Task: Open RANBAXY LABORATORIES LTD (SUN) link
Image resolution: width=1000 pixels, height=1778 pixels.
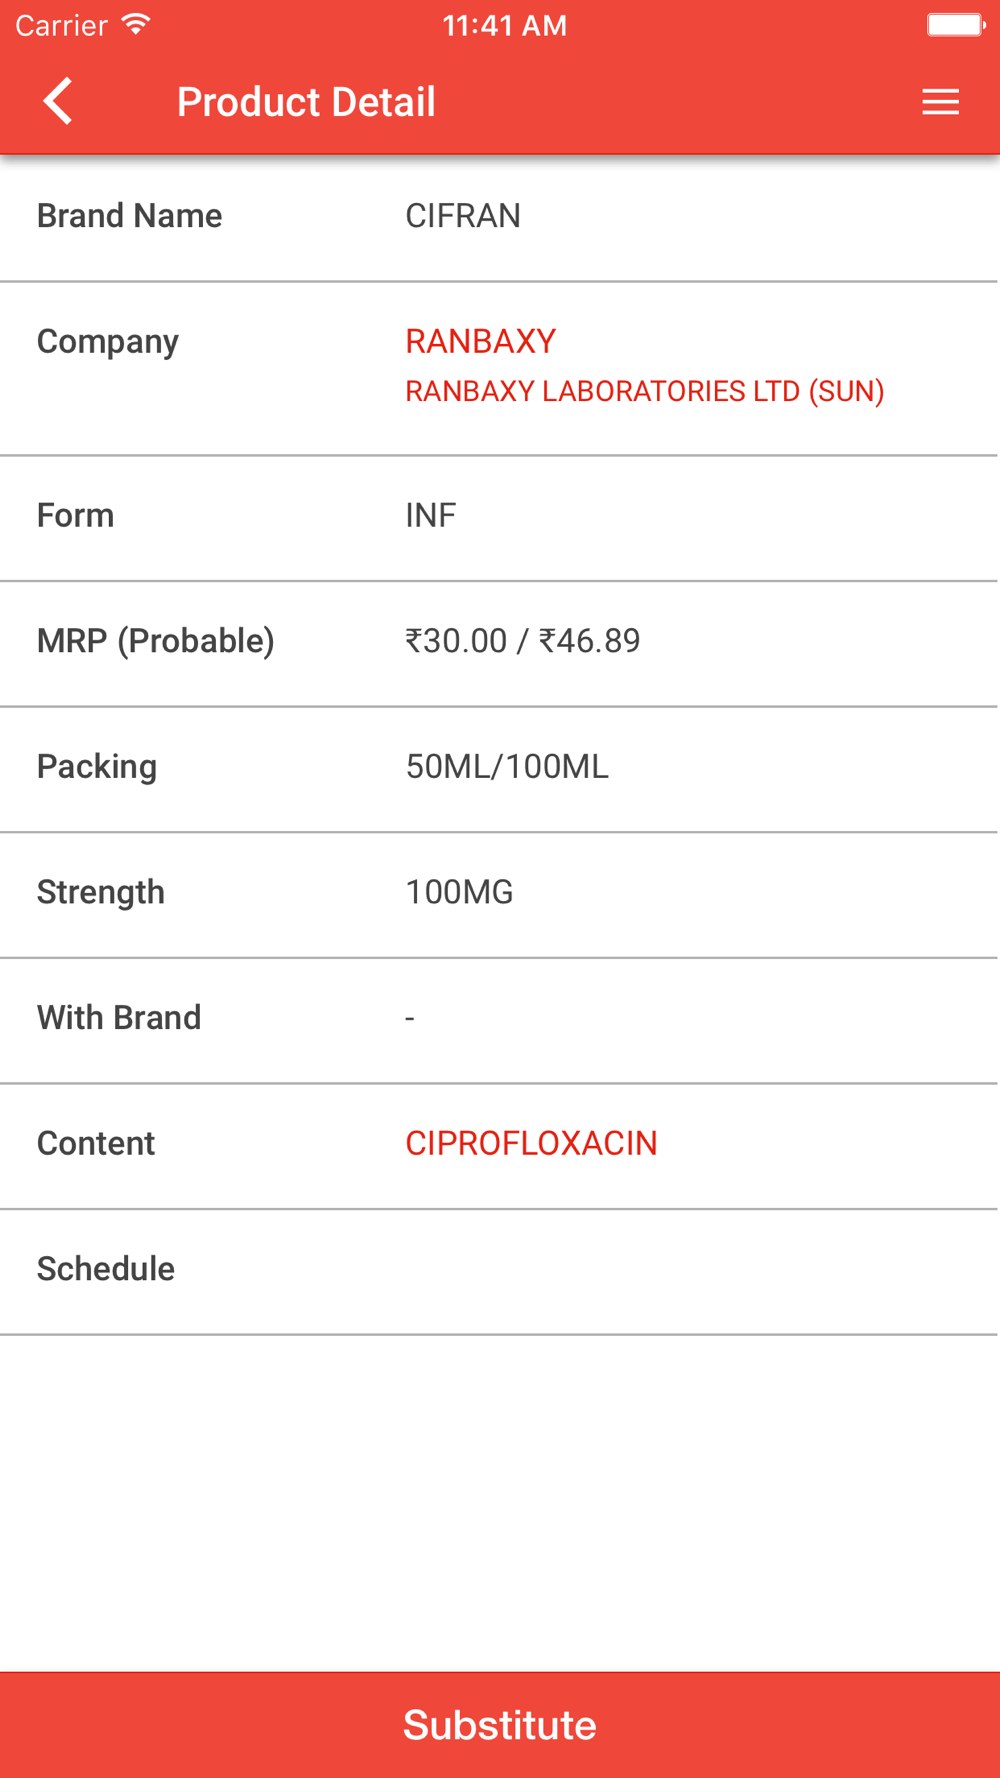Action: pos(645,391)
